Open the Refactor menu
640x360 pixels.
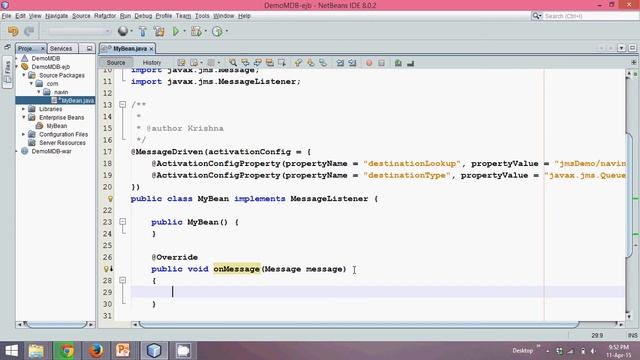(x=105, y=16)
